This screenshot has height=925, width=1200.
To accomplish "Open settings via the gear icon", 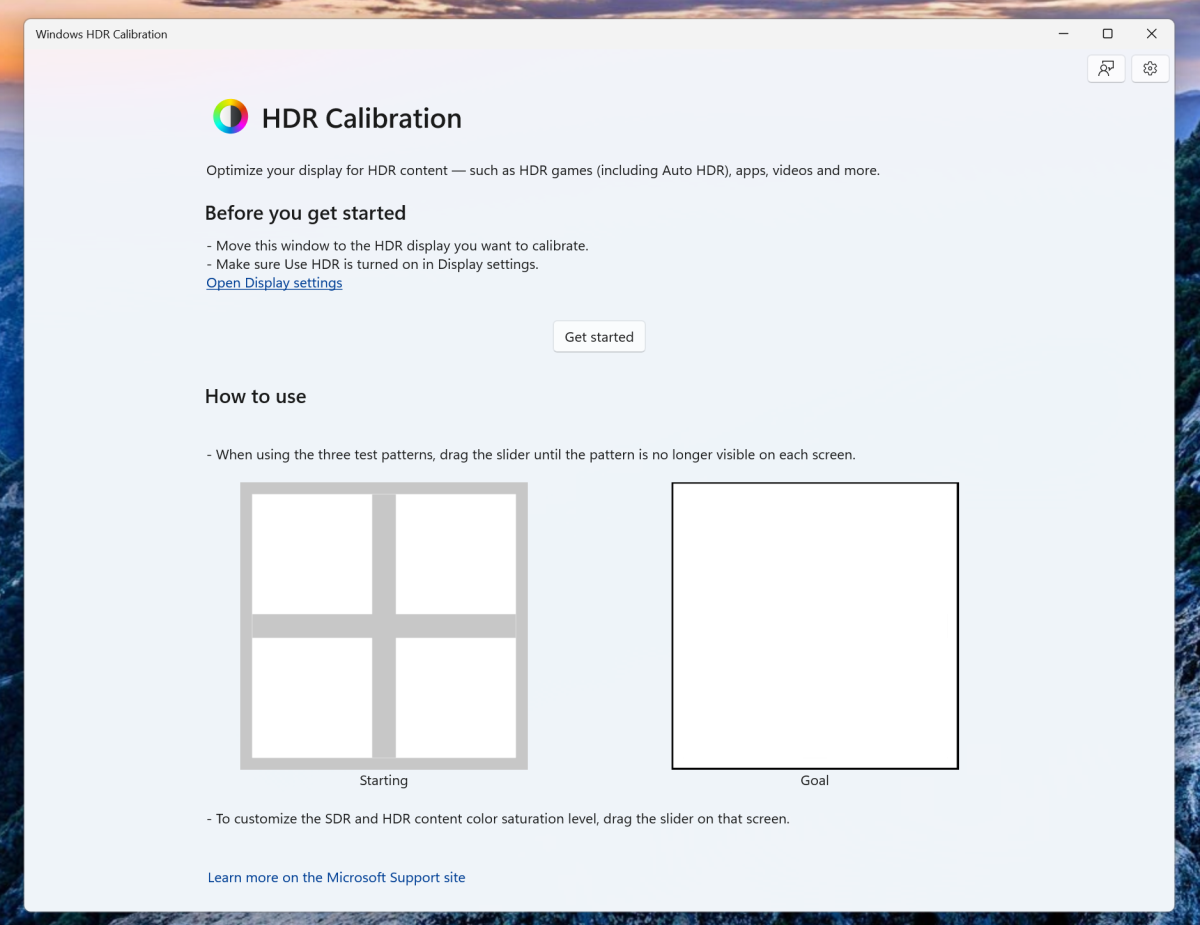I will pos(1150,69).
